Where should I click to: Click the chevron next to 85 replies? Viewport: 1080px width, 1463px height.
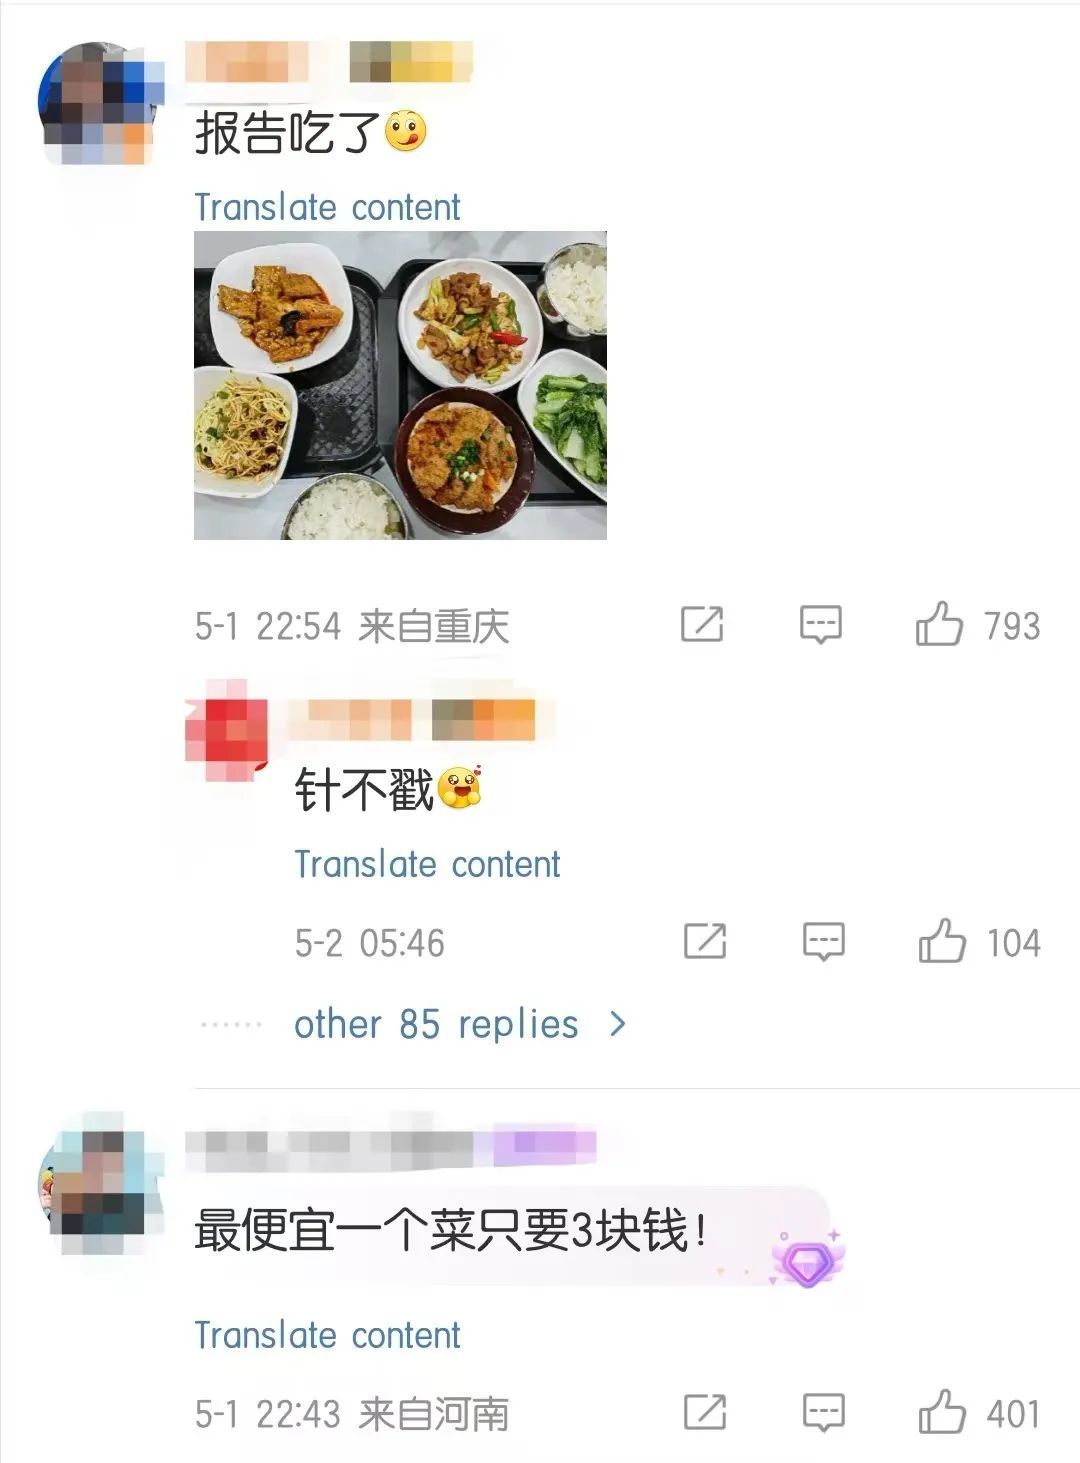(618, 1024)
